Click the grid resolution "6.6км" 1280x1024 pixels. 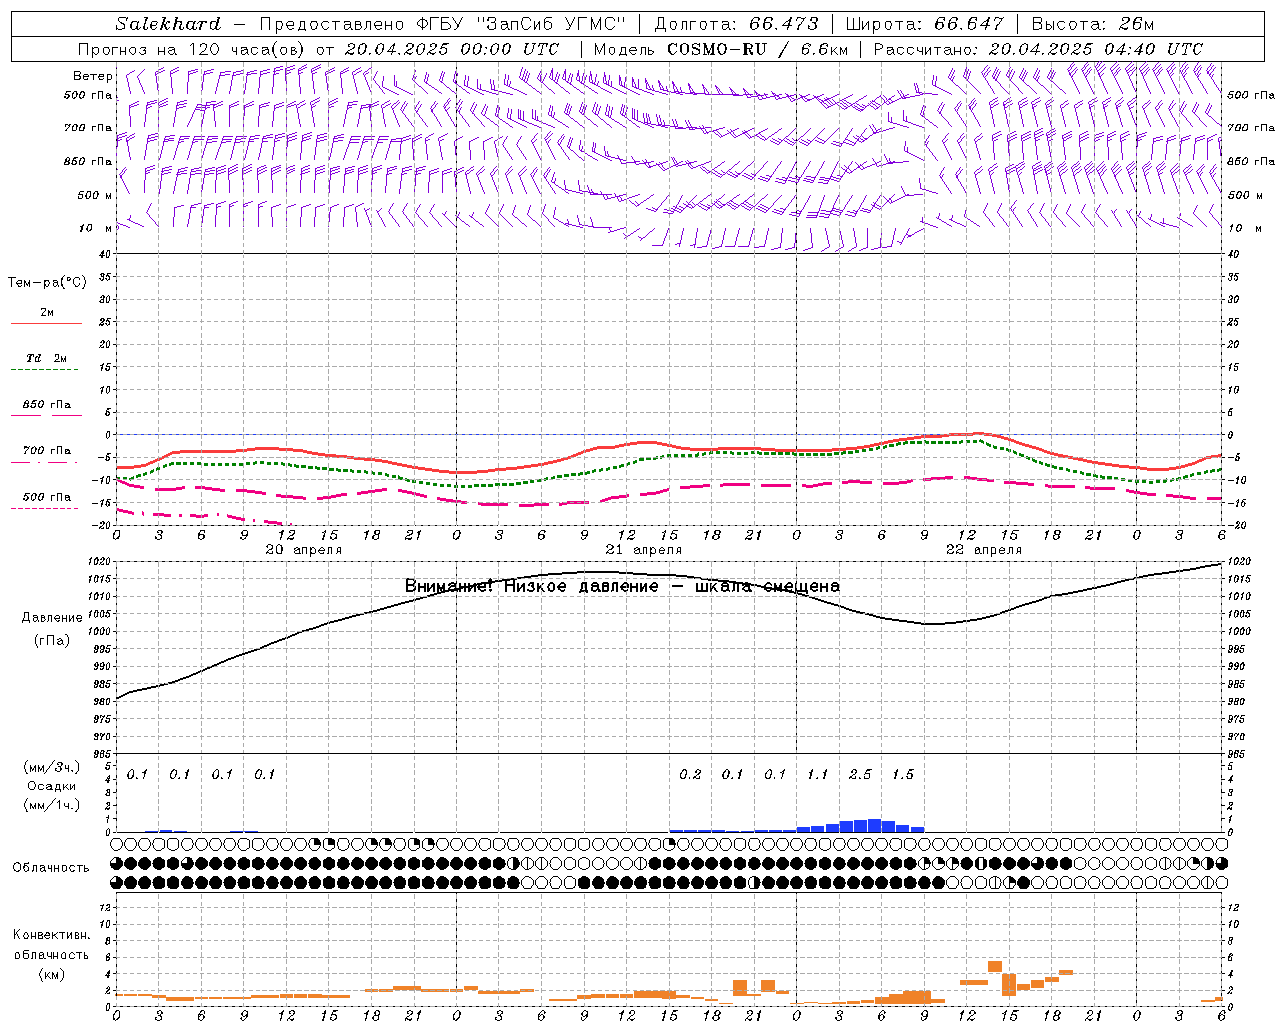pos(825,49)
